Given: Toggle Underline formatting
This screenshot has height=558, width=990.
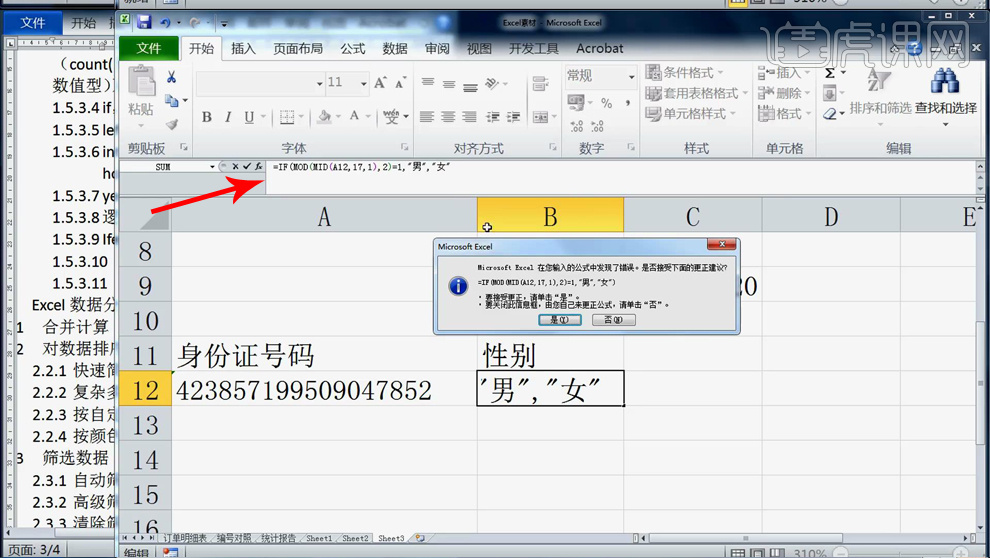Looking at the screenshot, I should [249, 117].
